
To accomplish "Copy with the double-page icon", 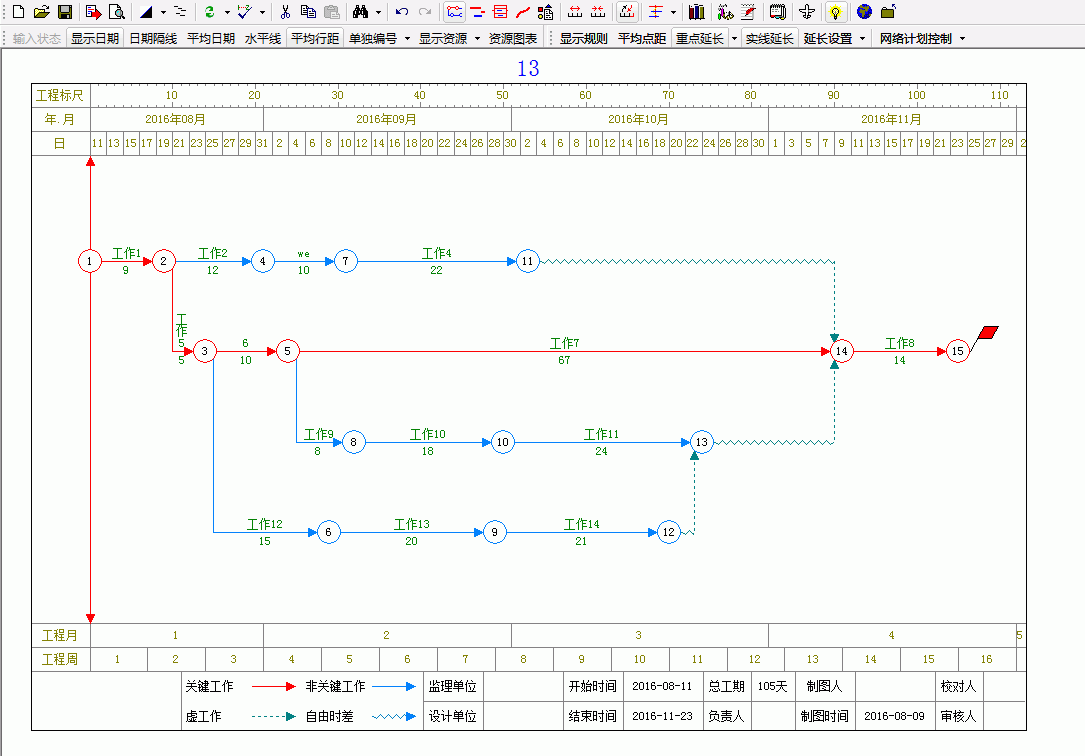I will tap(309, 12).
